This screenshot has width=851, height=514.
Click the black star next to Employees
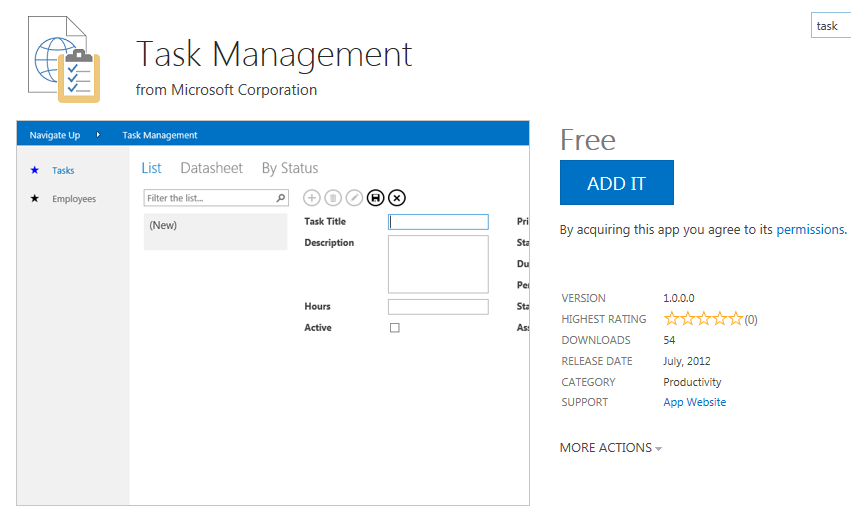[35, 198]
